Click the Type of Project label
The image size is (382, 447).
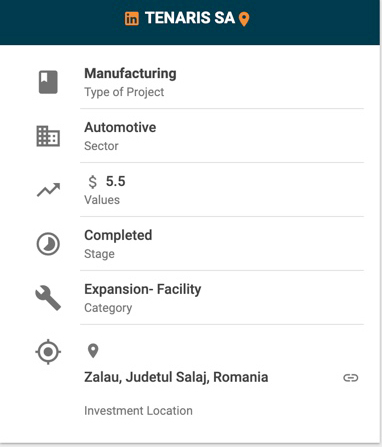coord(124,92)
